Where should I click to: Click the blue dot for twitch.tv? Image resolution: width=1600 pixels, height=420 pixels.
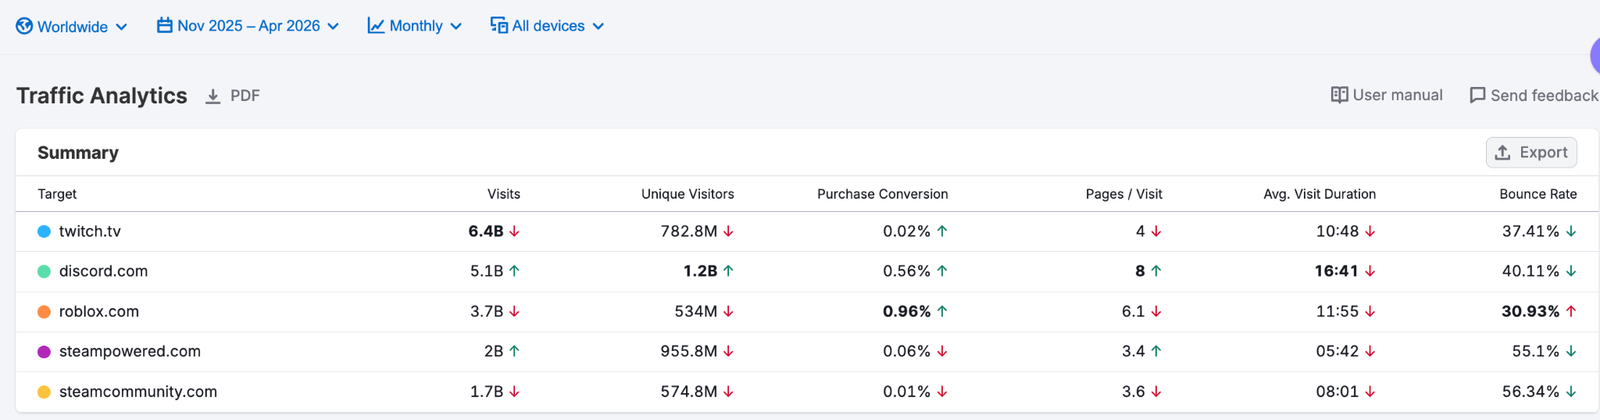[44, 231]
